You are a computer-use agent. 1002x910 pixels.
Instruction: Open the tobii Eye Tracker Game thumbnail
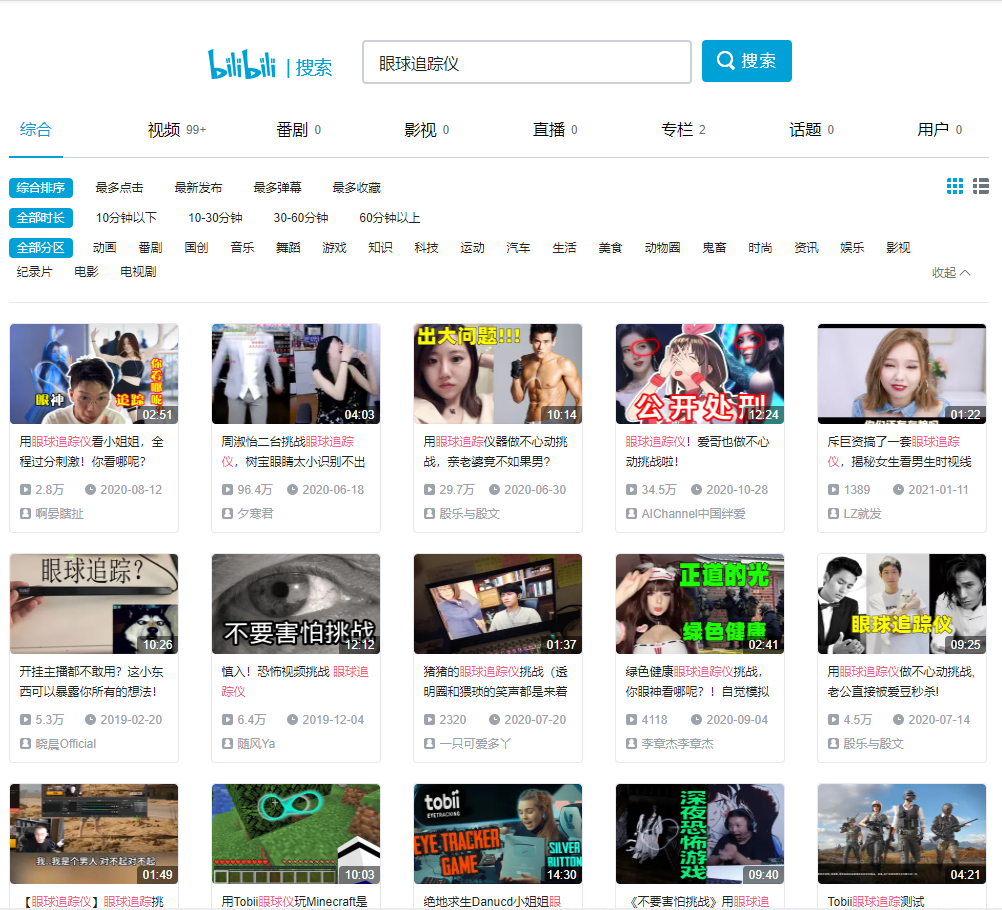click(498, 834)
